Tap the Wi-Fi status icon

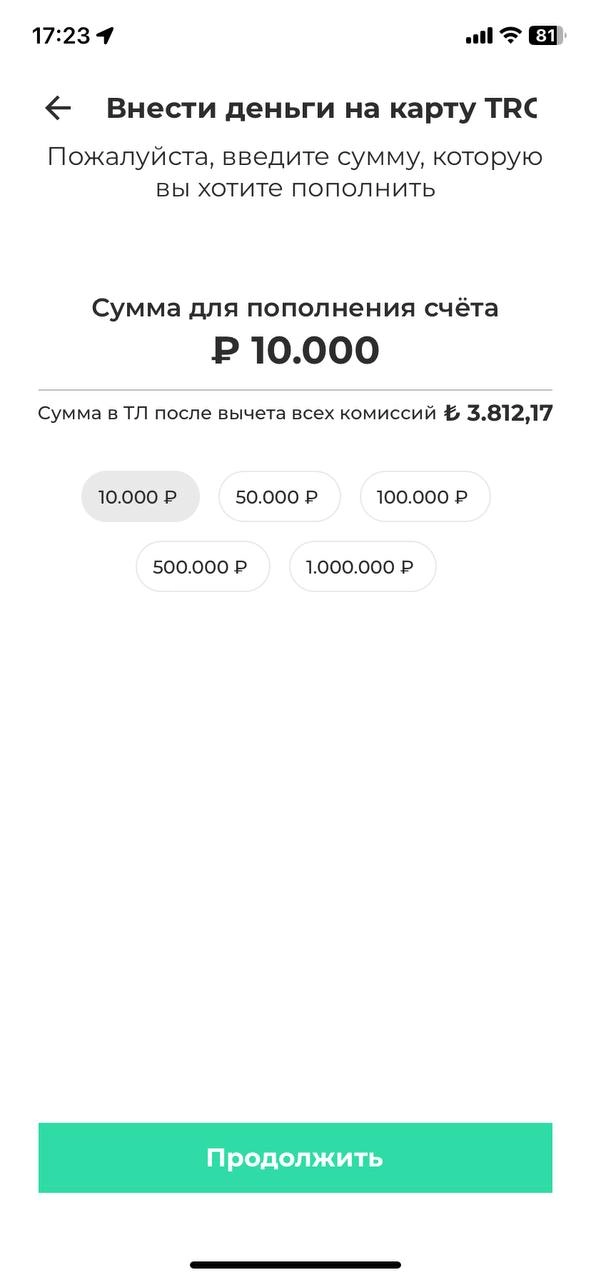[511, 35]
